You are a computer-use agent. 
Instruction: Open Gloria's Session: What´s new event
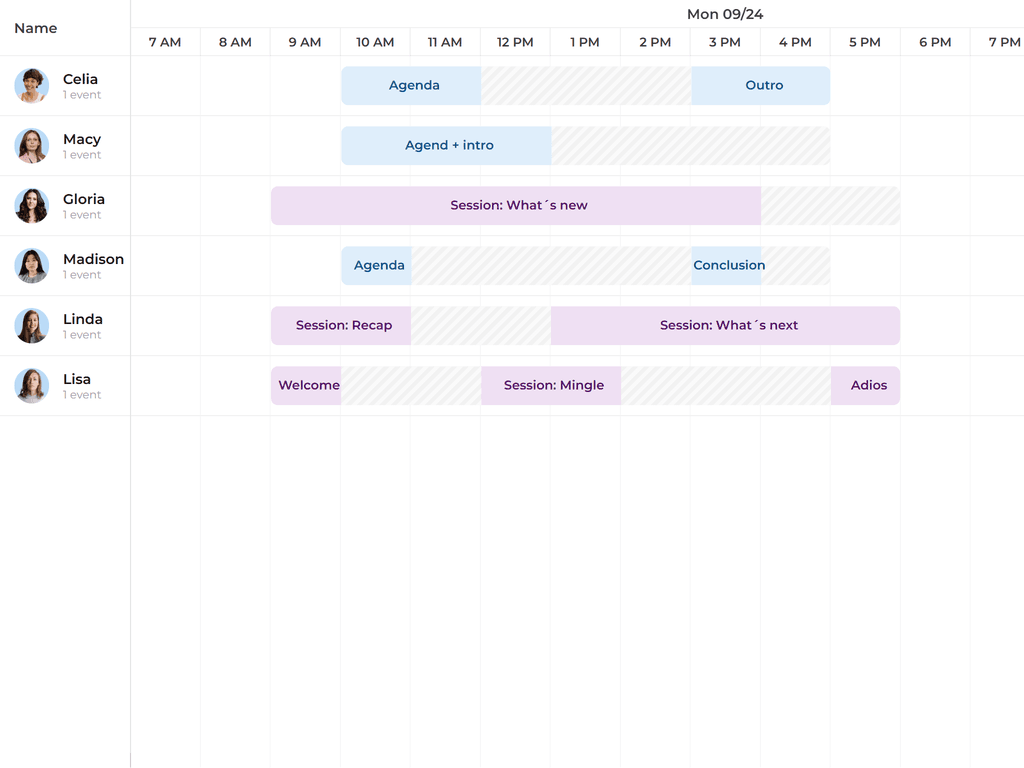coord(515,205)
